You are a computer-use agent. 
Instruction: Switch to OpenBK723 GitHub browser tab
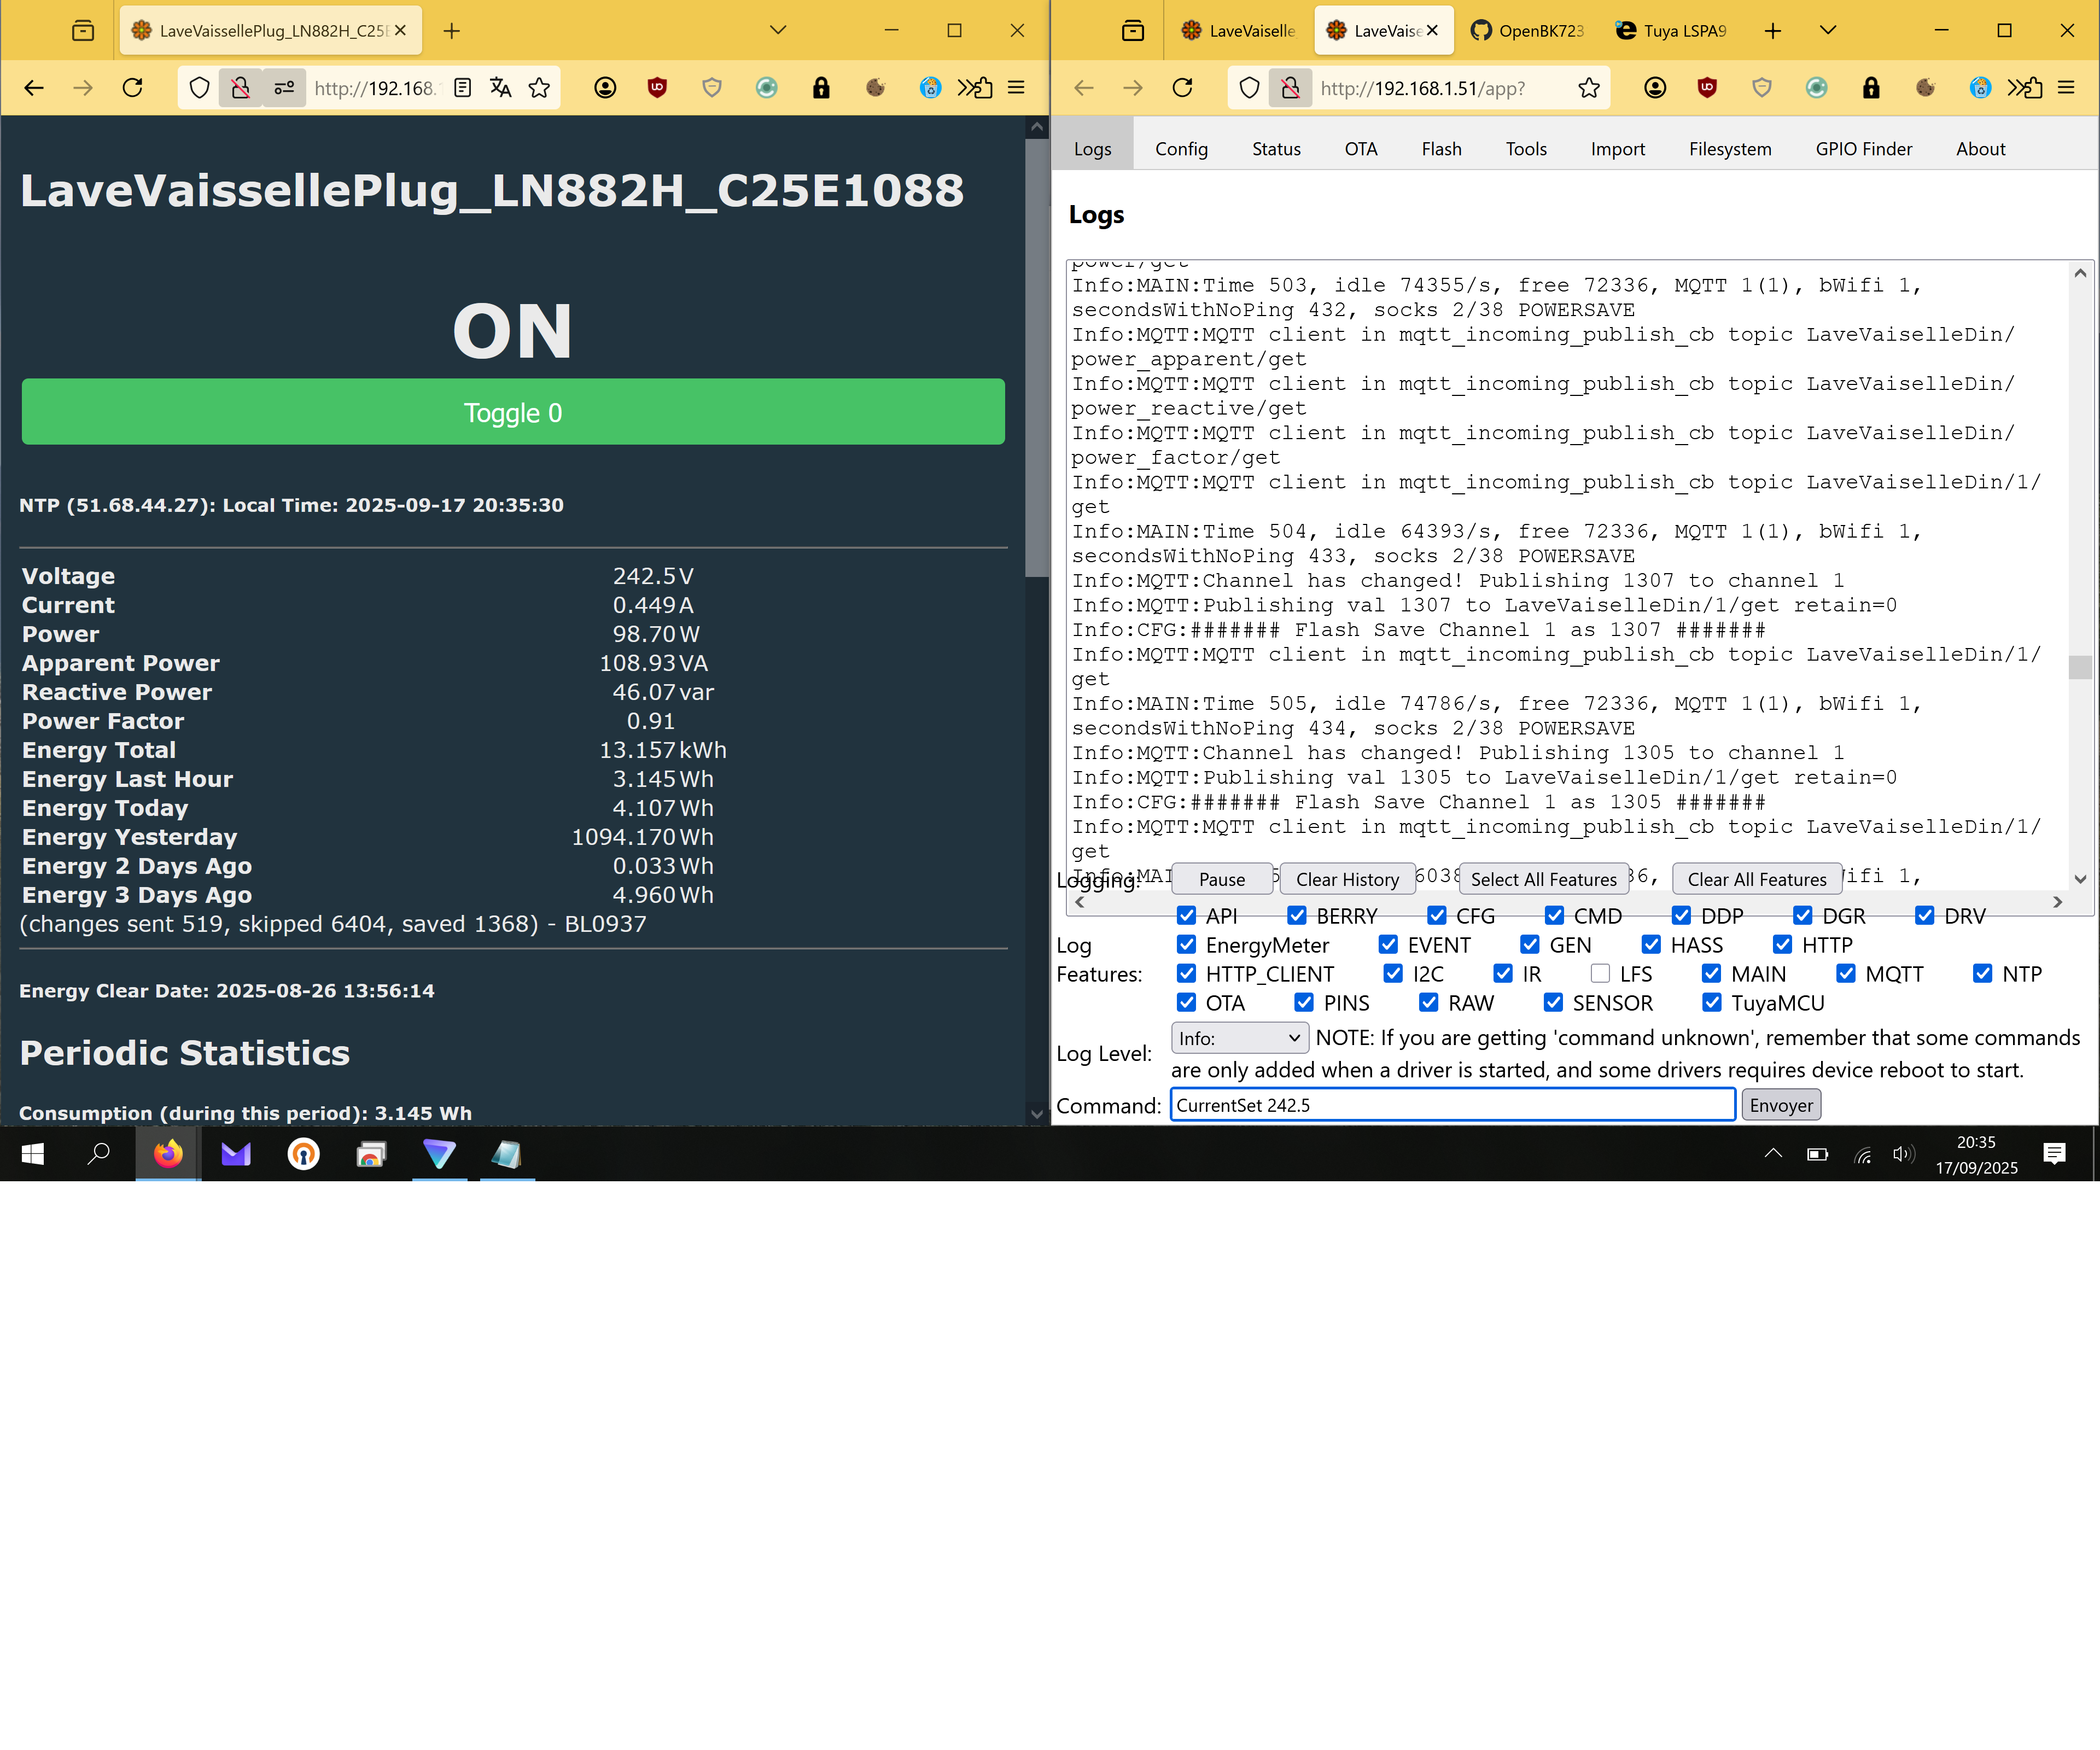click(1528, 31)
